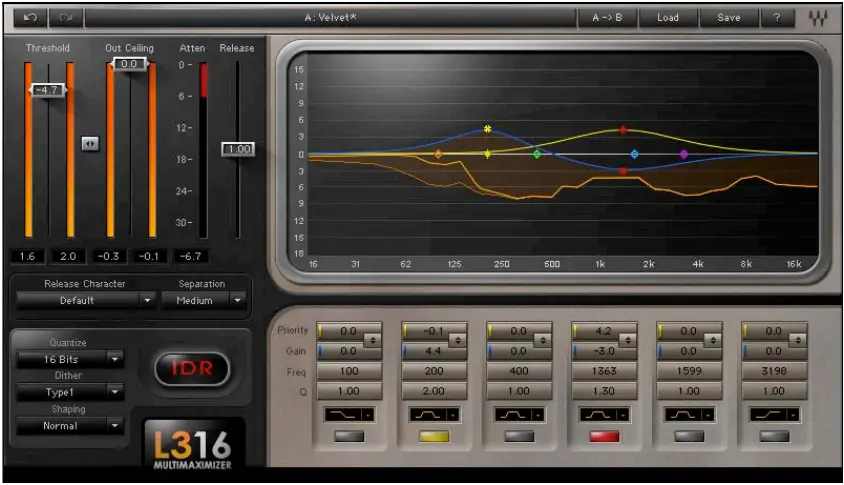
Task: Click the 1.6 input peak readout
Action: click(27, 256)
